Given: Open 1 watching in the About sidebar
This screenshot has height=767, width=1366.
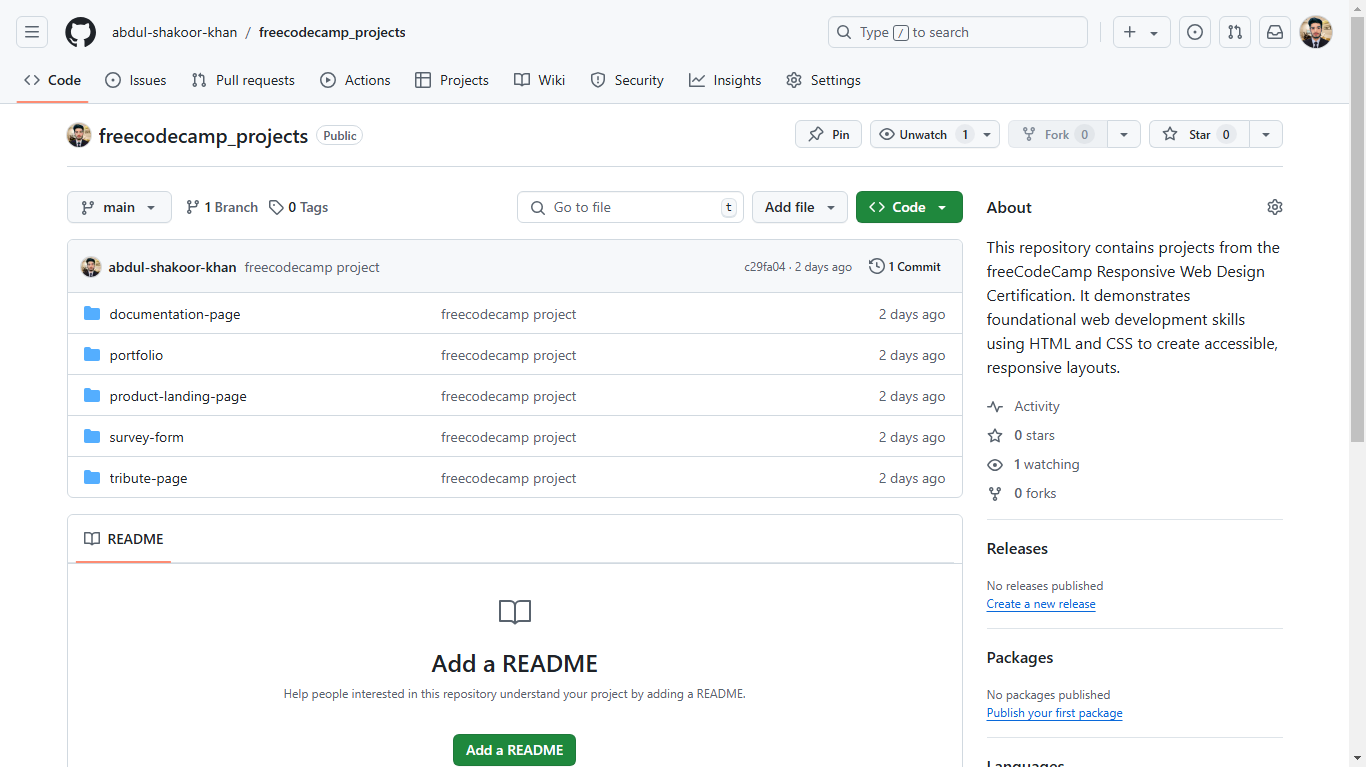Looking at the screenshot, I should (x=1033, y=464).
